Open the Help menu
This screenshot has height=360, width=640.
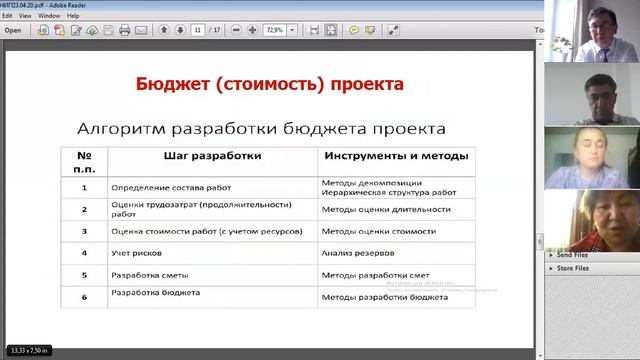point(73,16)
